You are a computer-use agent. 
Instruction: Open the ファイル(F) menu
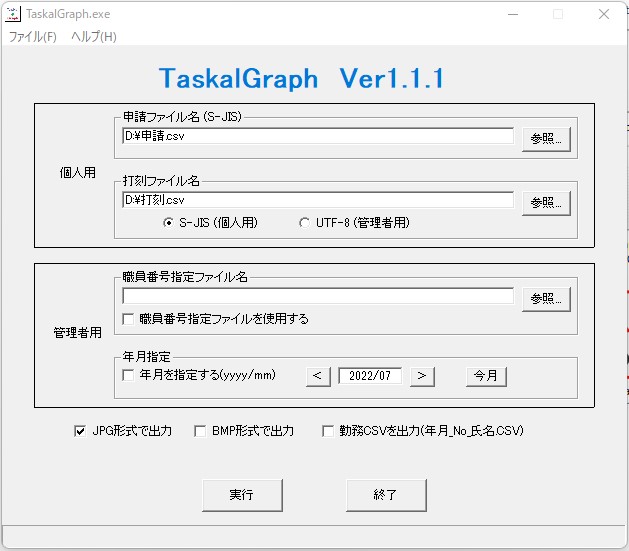32,37
